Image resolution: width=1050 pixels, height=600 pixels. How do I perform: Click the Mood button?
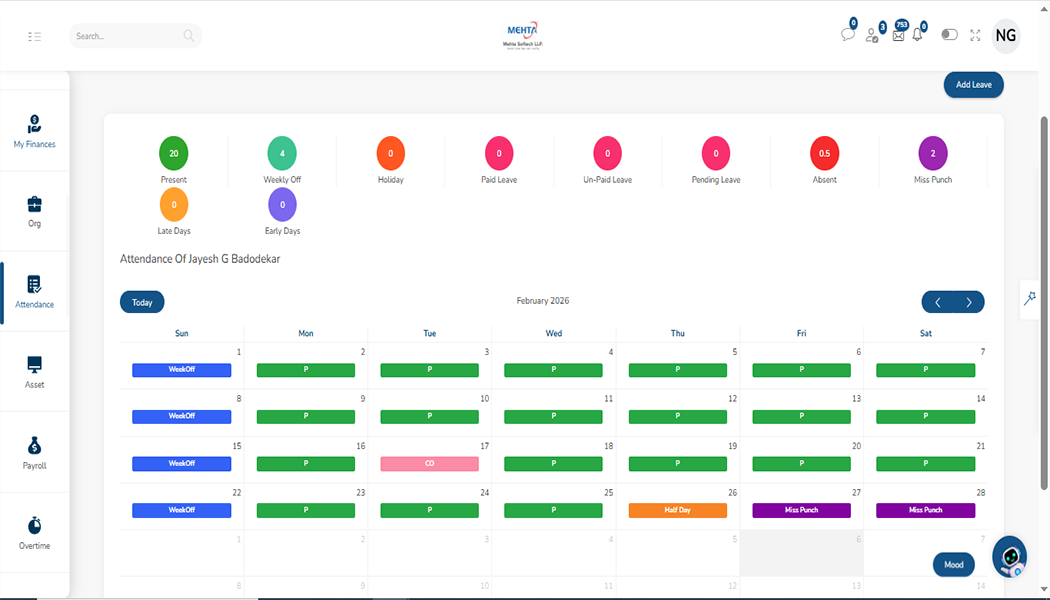click(954, 564)
